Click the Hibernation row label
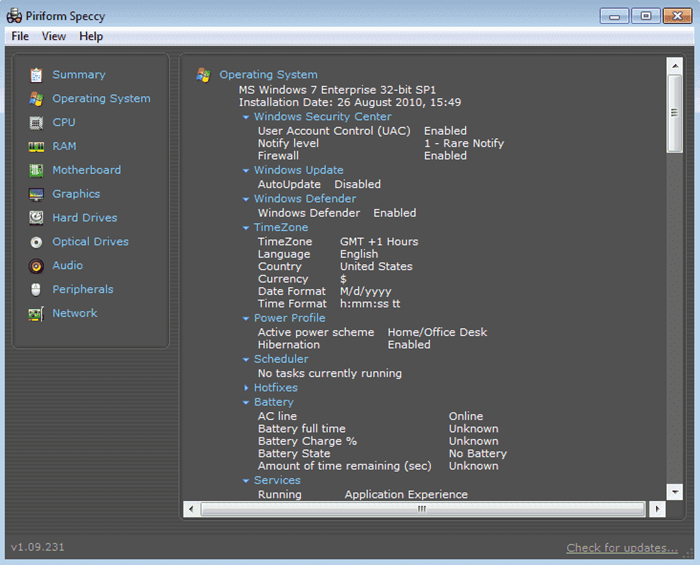700x565 pixels. [288, 345]
